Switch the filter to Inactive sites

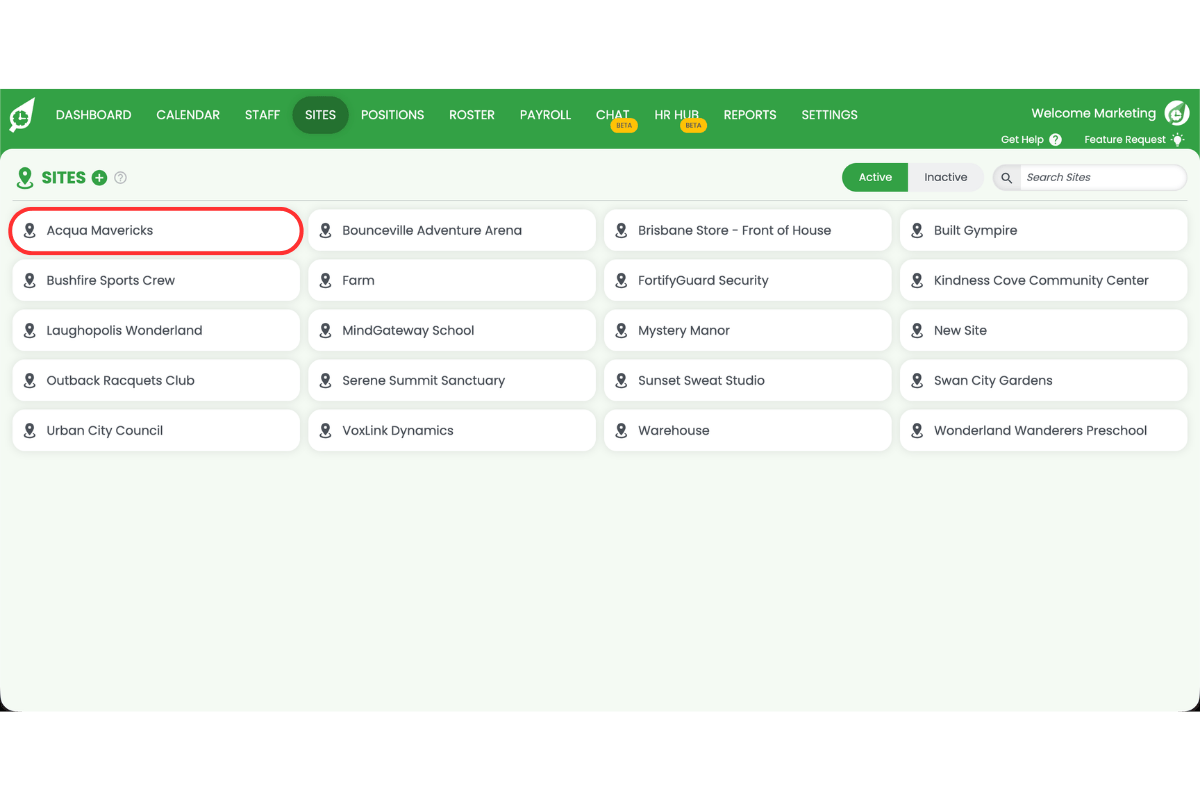tap(945, 177)
